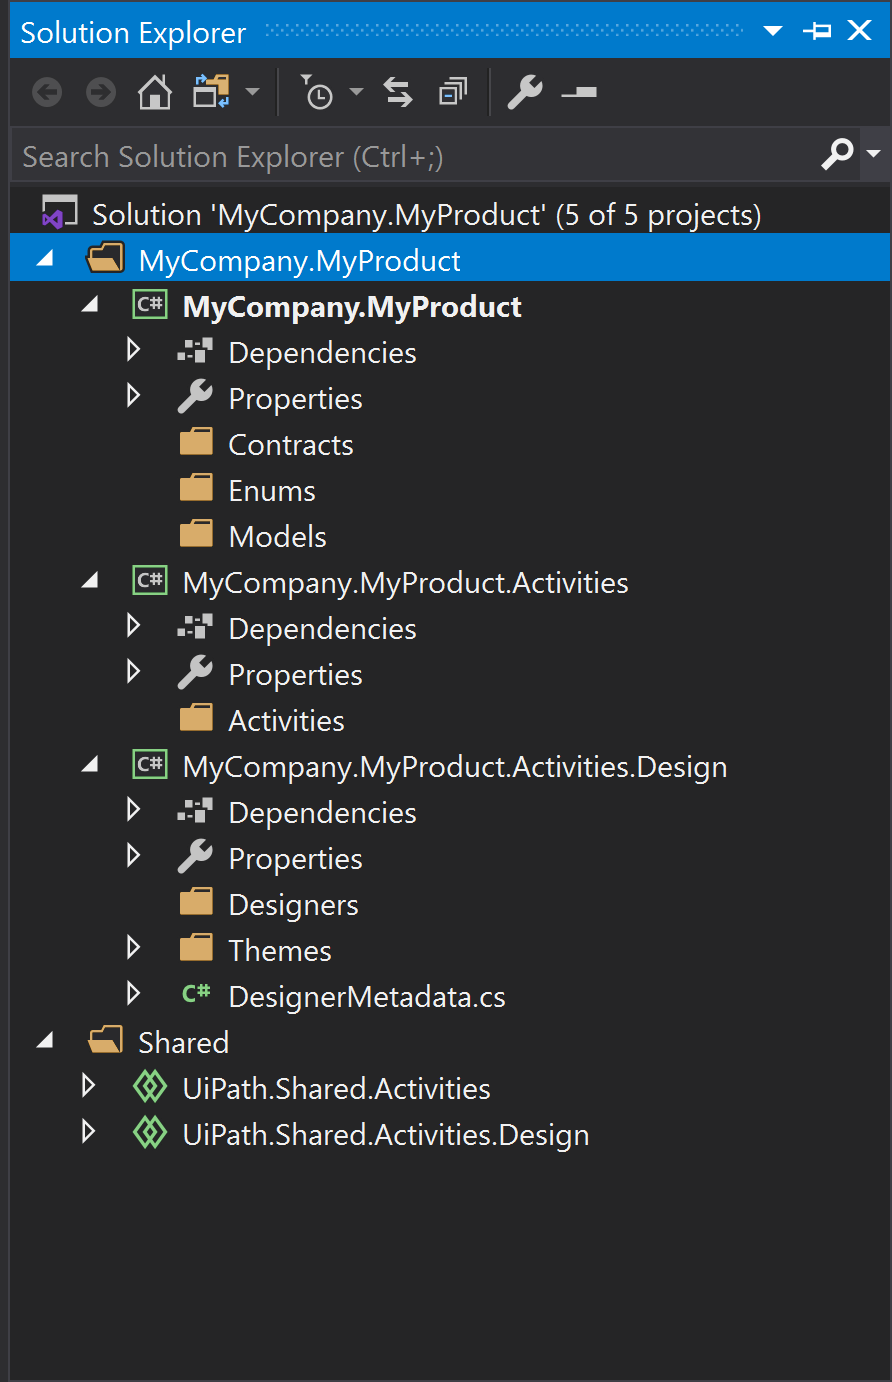
Task: Expand the UiPath.Shared.Activities project
Action: click(x=89, y=1086)
